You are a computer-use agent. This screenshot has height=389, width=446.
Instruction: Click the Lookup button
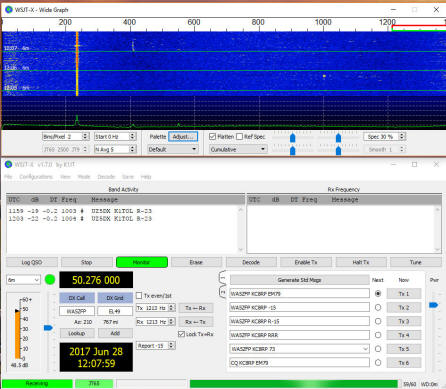(77, 333)
